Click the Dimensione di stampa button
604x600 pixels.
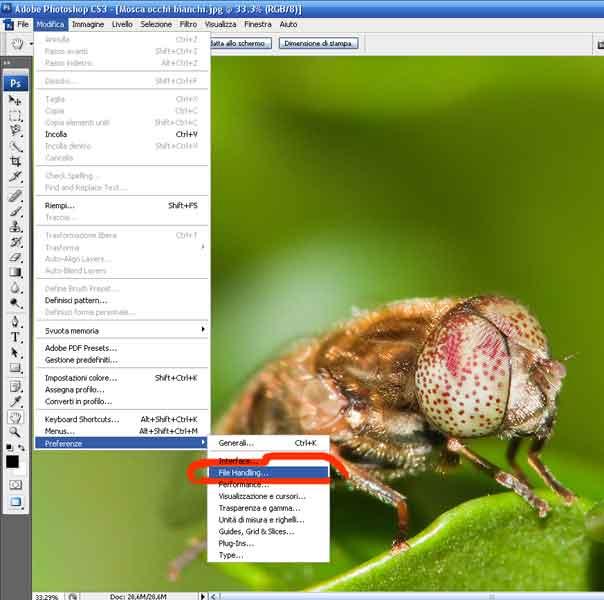click(x=318, y=44)
